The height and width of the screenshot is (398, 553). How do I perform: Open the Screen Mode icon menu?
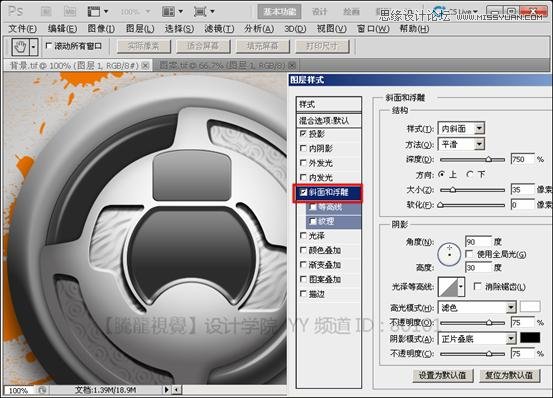[204, 12]
